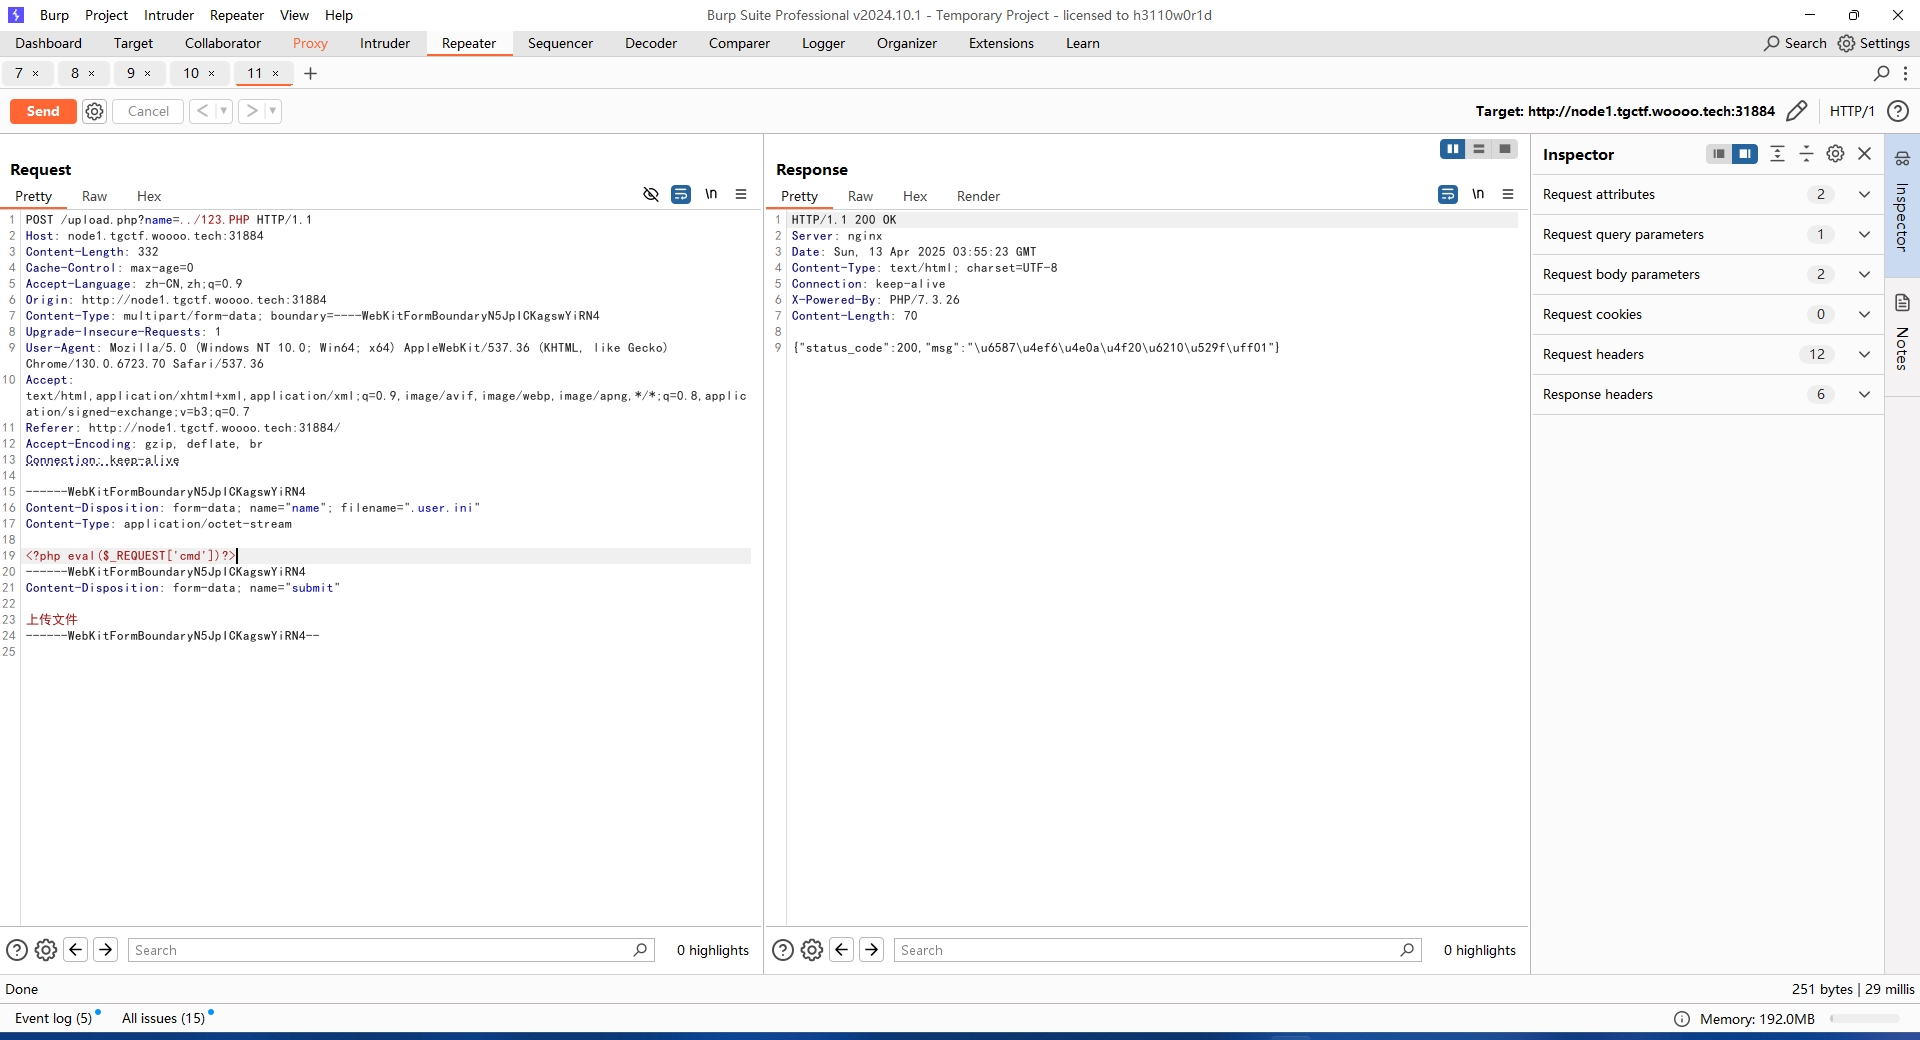Screen dimensions: 1920x1040
Task: Open the Response editor hamburger menu
Action: (1508, 194)
